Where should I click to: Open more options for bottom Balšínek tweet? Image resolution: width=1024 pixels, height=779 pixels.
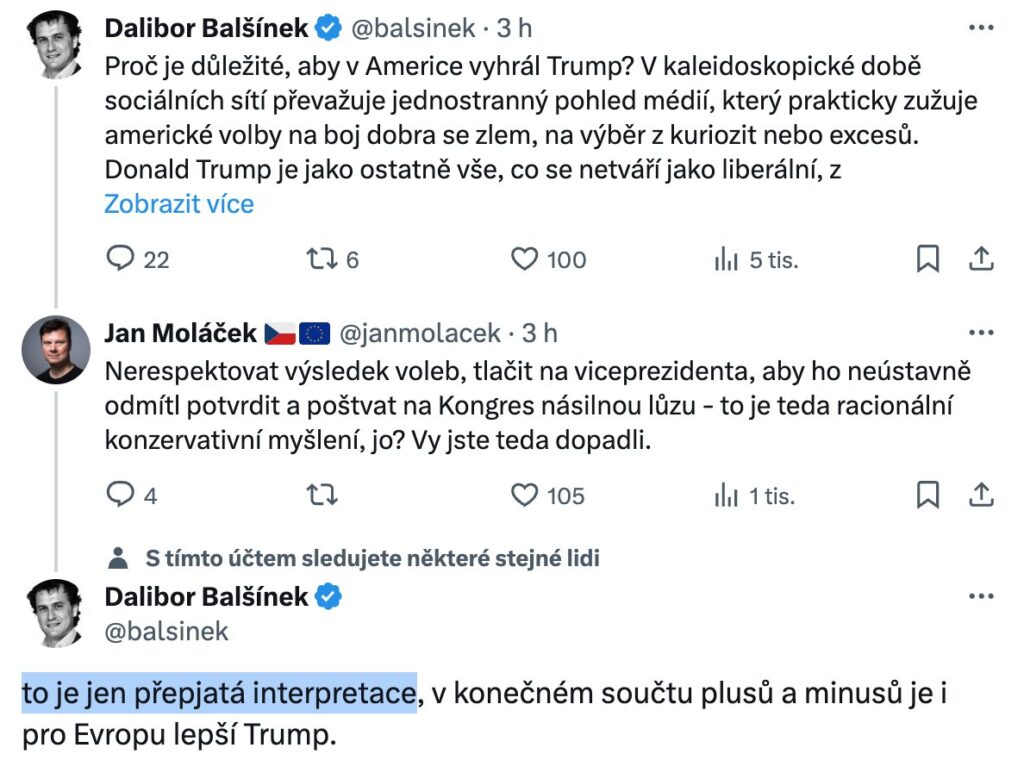click(981, 596)
